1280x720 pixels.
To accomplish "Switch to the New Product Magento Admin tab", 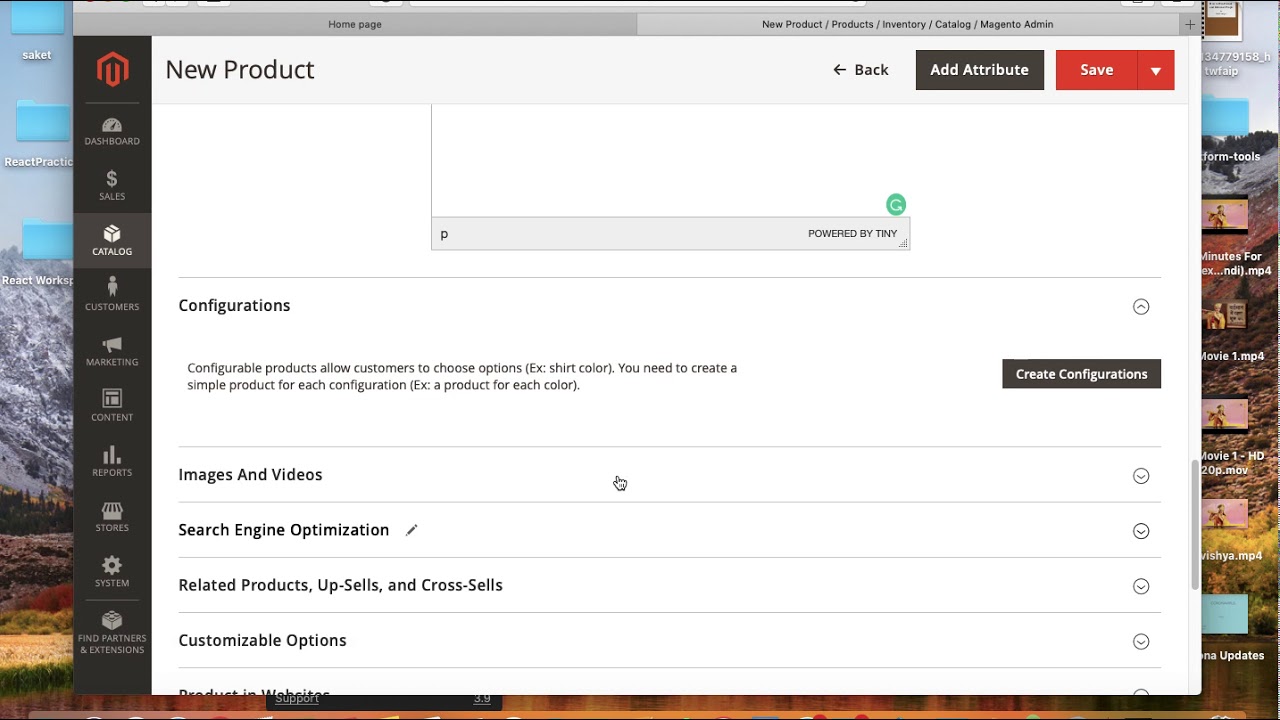I will [x=907, y=24].
